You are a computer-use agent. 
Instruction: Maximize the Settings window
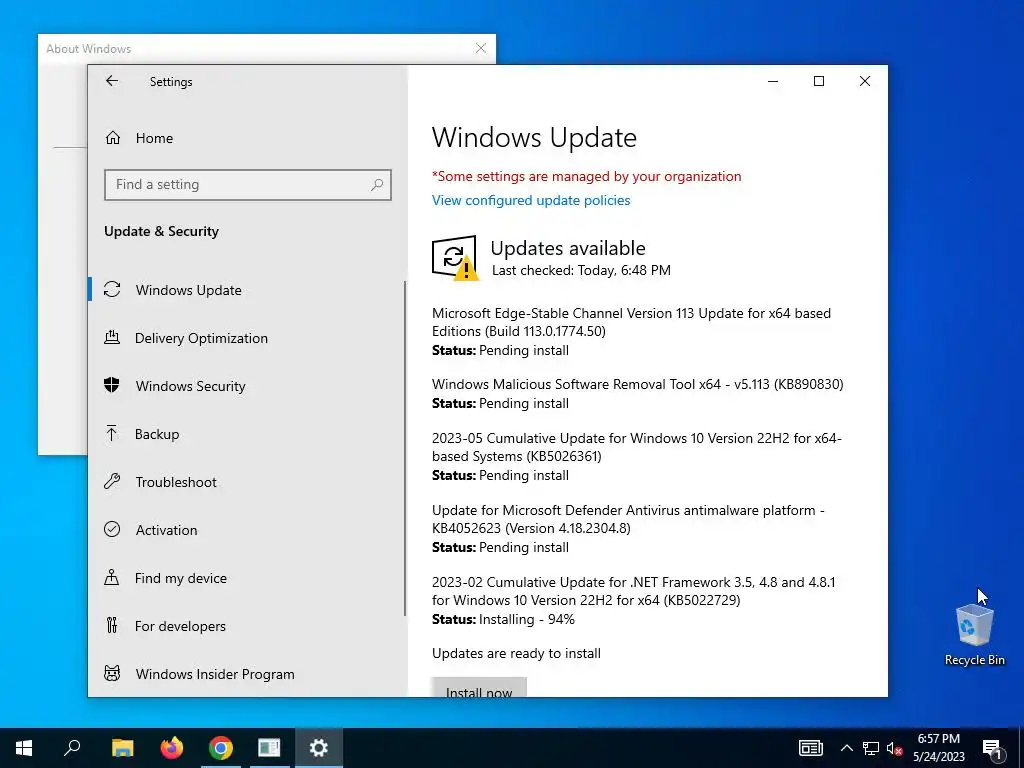pos(818,81)
